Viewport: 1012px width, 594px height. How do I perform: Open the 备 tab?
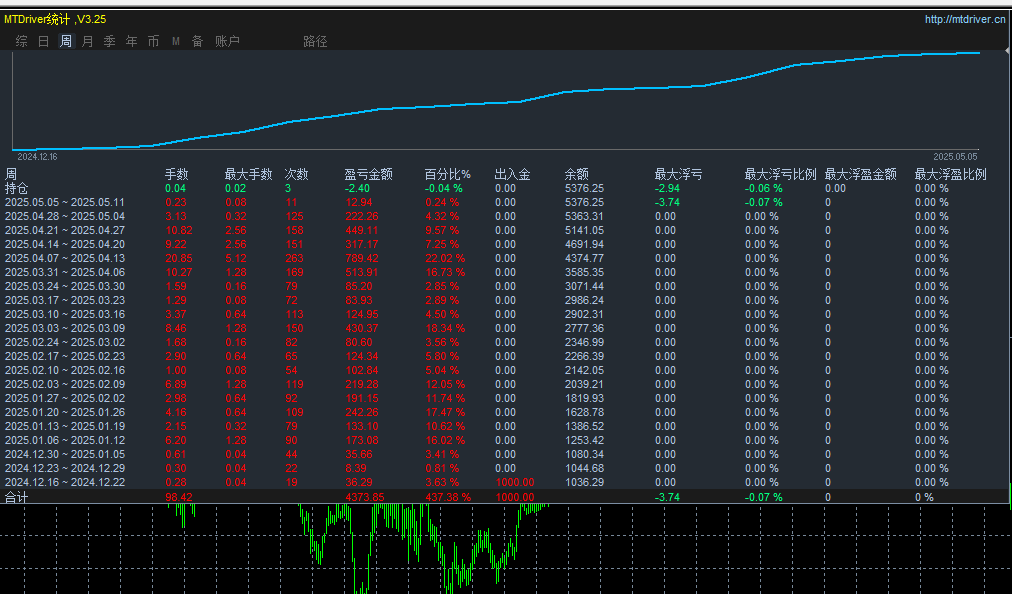tap(198, 41)
